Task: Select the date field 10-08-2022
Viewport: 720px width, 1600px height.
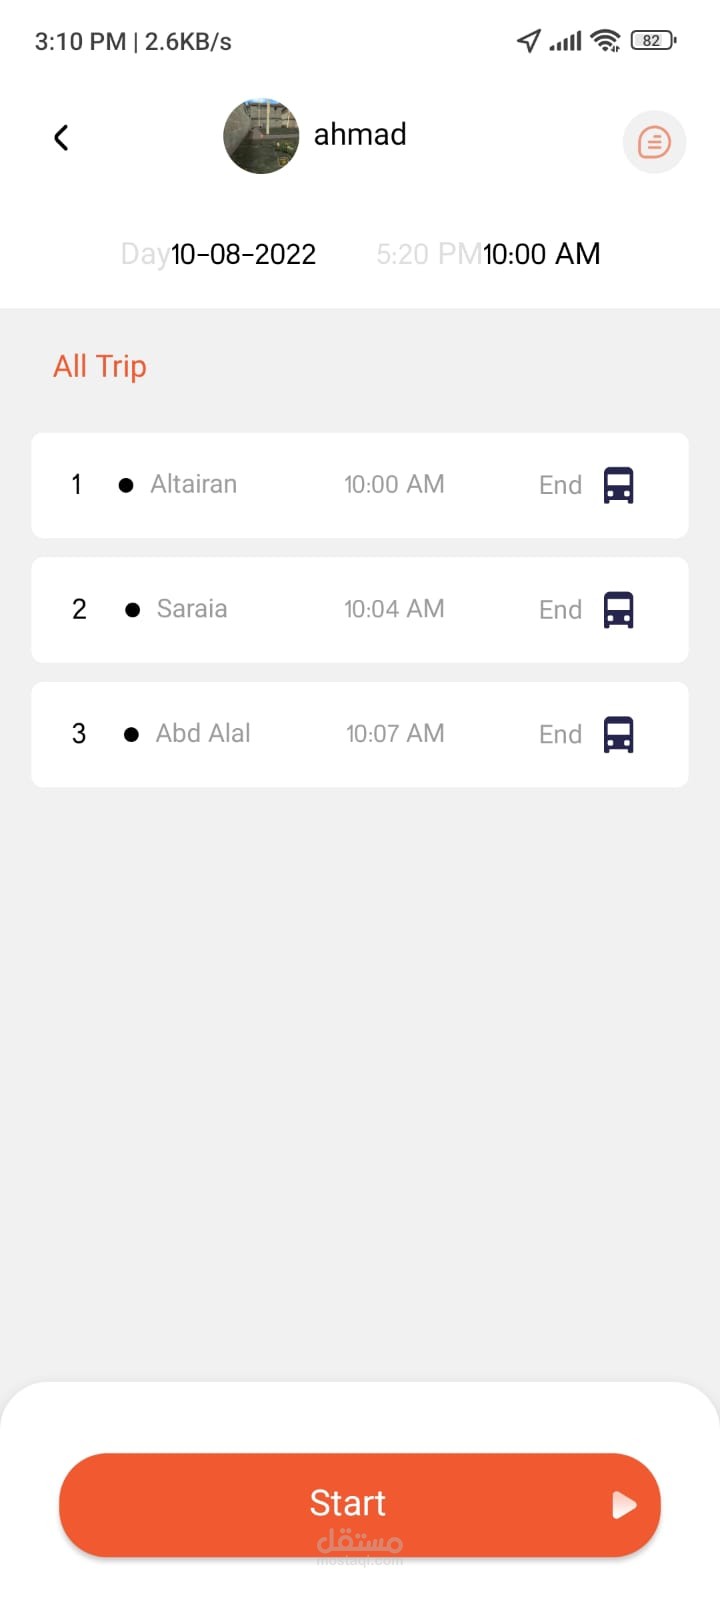Action: (x=243, y=254)
